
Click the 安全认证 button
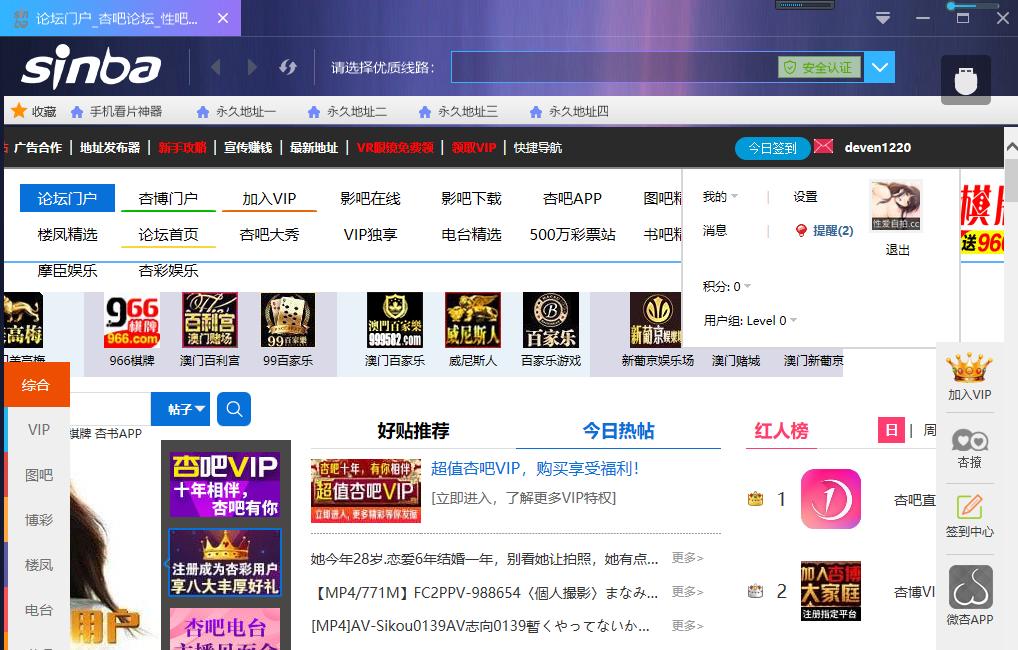pos(819,67)
